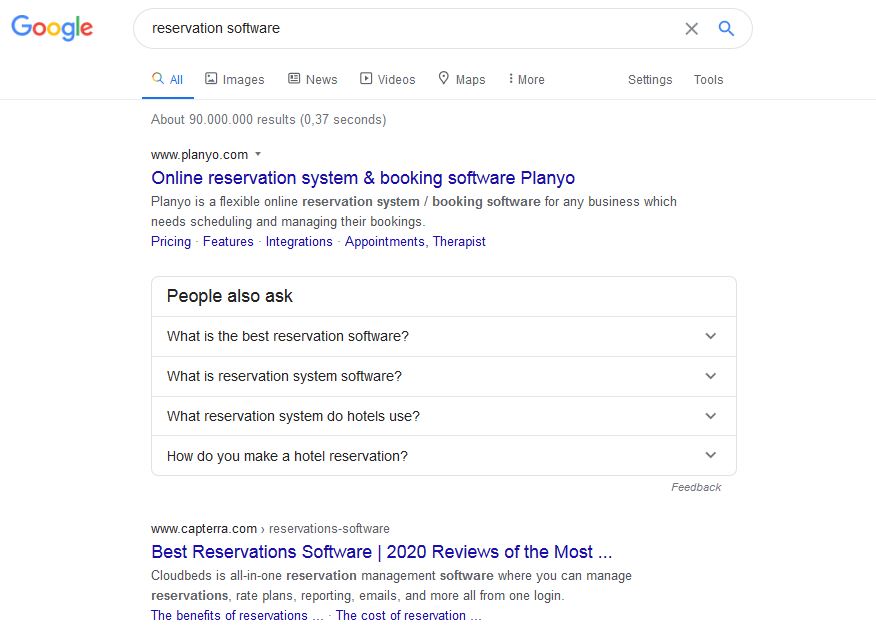Open dropdown arrow next to www.planyo.com
Viewport: 876px width, 625px height.
click(x=258, y=154)
